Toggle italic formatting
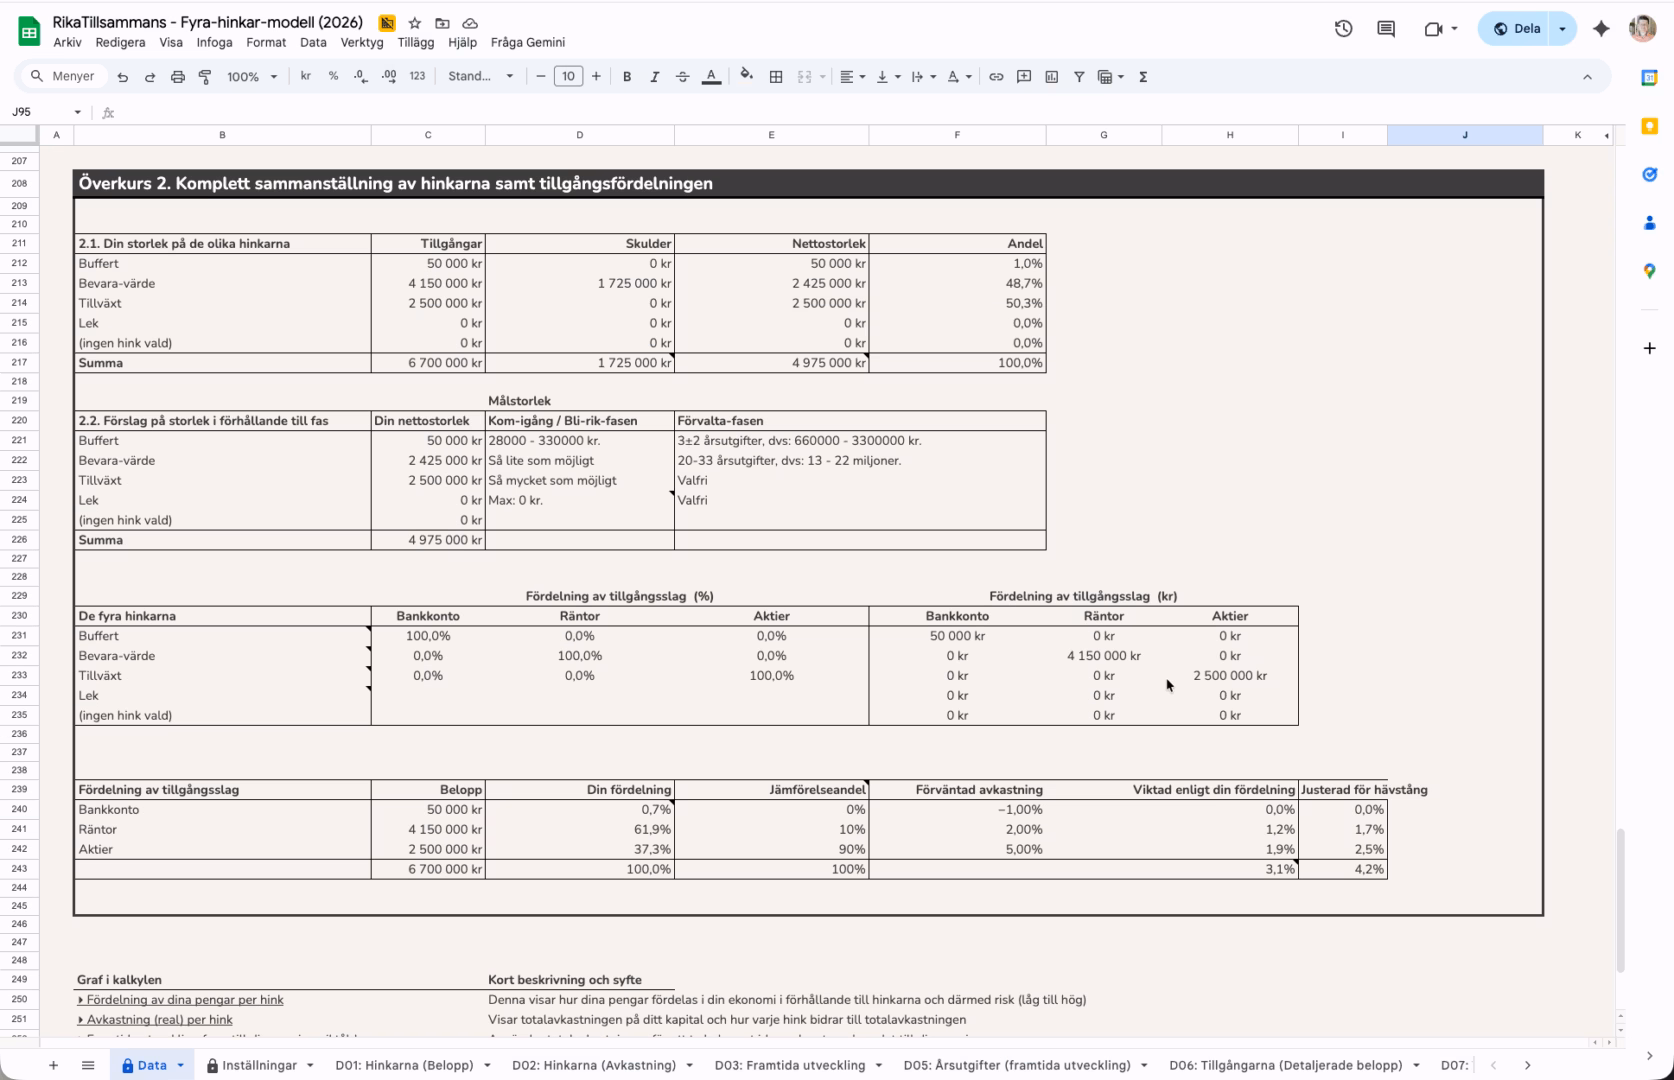Screen dimensions: 1674x1080 click(x=655, y=77)
